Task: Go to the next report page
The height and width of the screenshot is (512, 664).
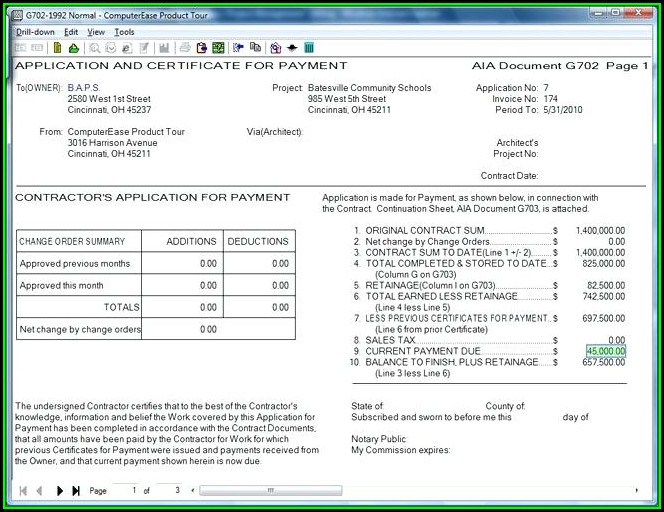Action: 60,491
